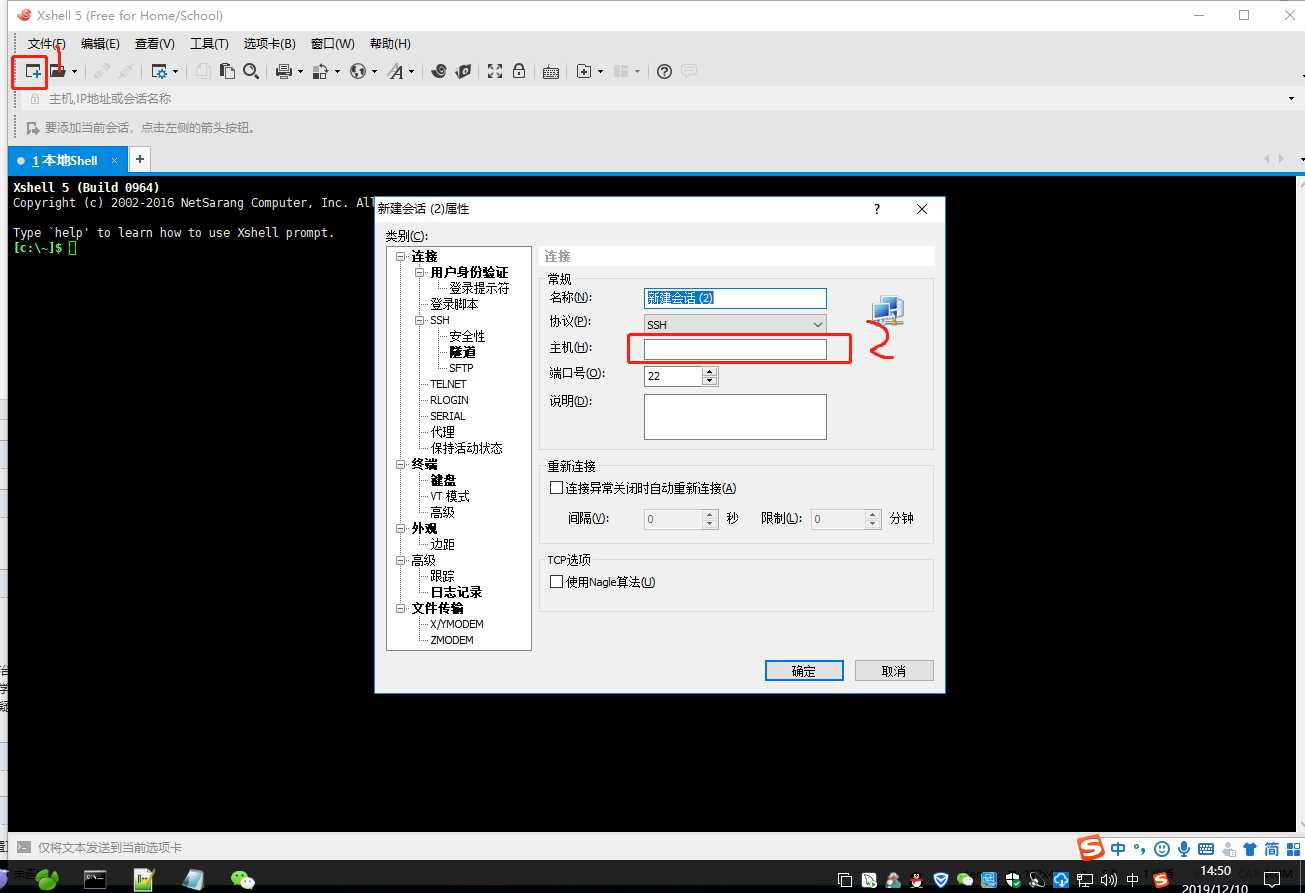This screenshot has width=1305, height=893.
Task: Select 用户身份验证 in the category tree
Action: [x=469, y=272]
